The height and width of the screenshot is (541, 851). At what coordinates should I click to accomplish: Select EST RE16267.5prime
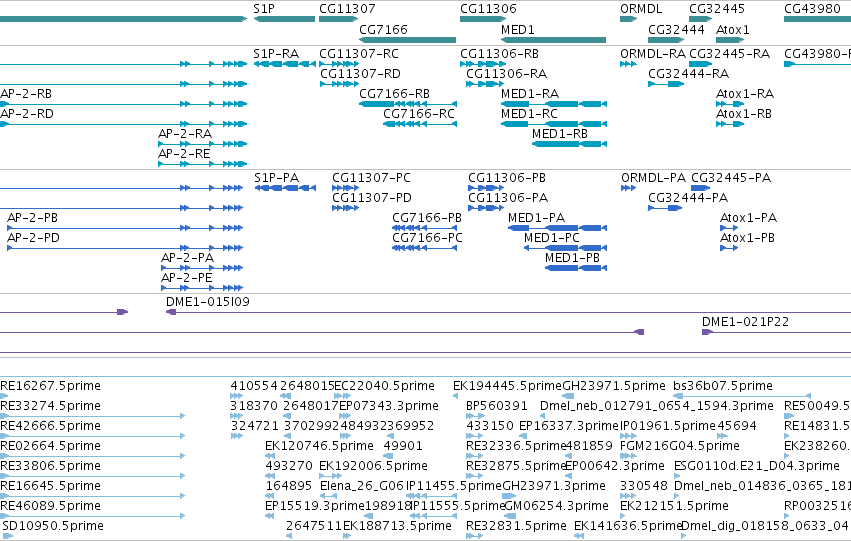point(50,386)
